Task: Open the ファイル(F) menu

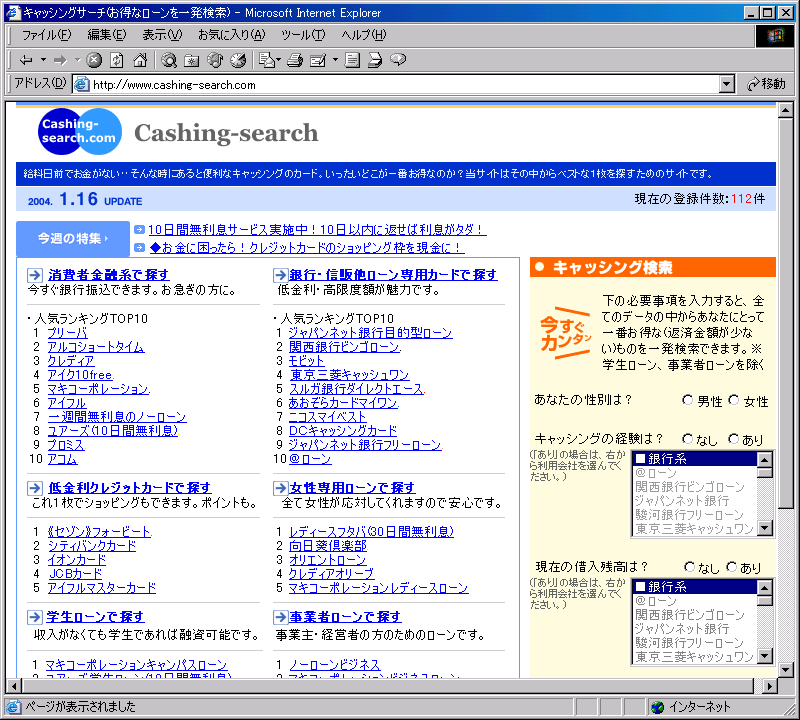Action: [x=46, y=35]
